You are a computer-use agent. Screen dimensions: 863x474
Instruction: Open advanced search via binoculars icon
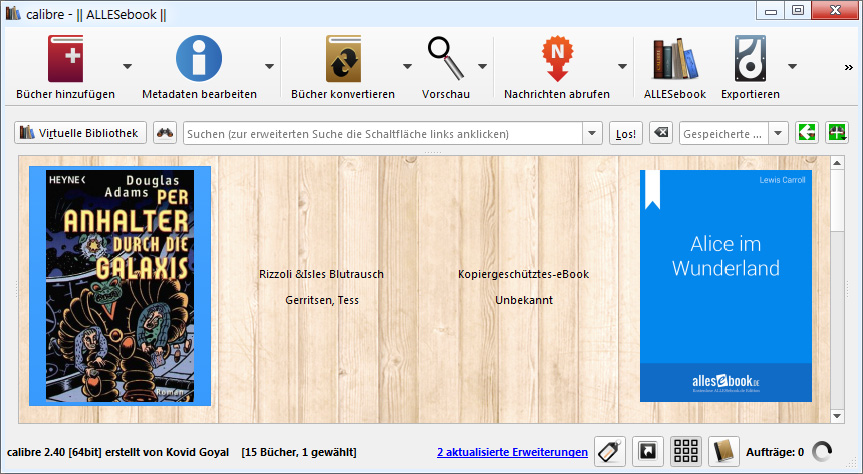tap(165, 133)
